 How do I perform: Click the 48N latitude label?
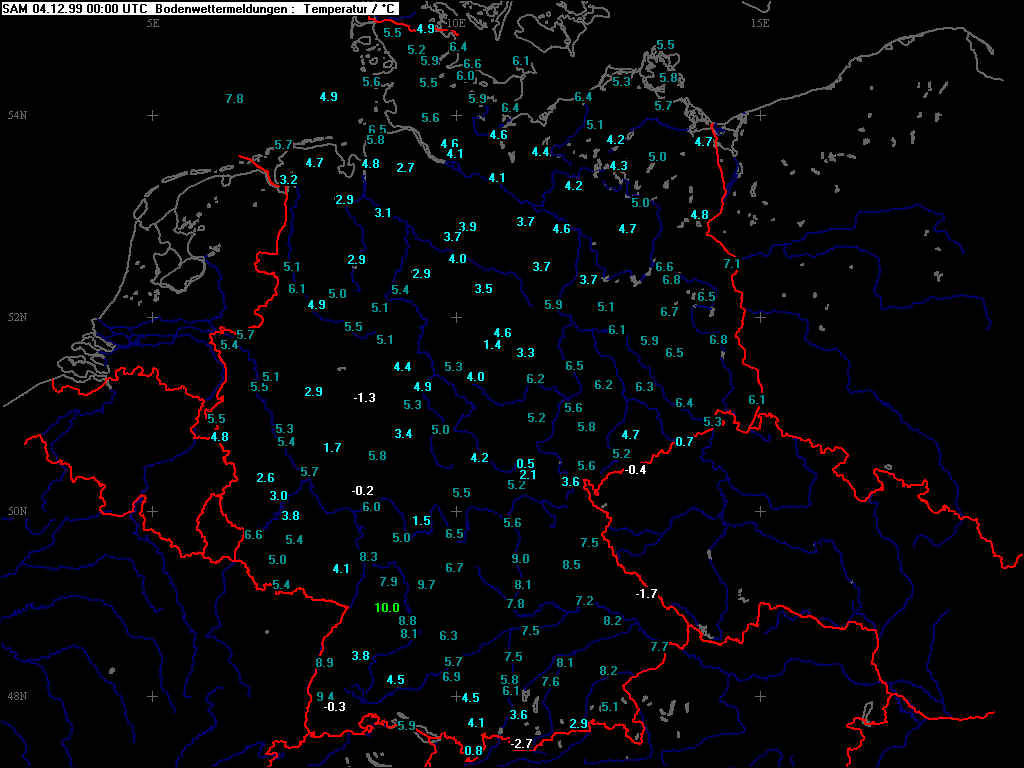click(17, 697)
